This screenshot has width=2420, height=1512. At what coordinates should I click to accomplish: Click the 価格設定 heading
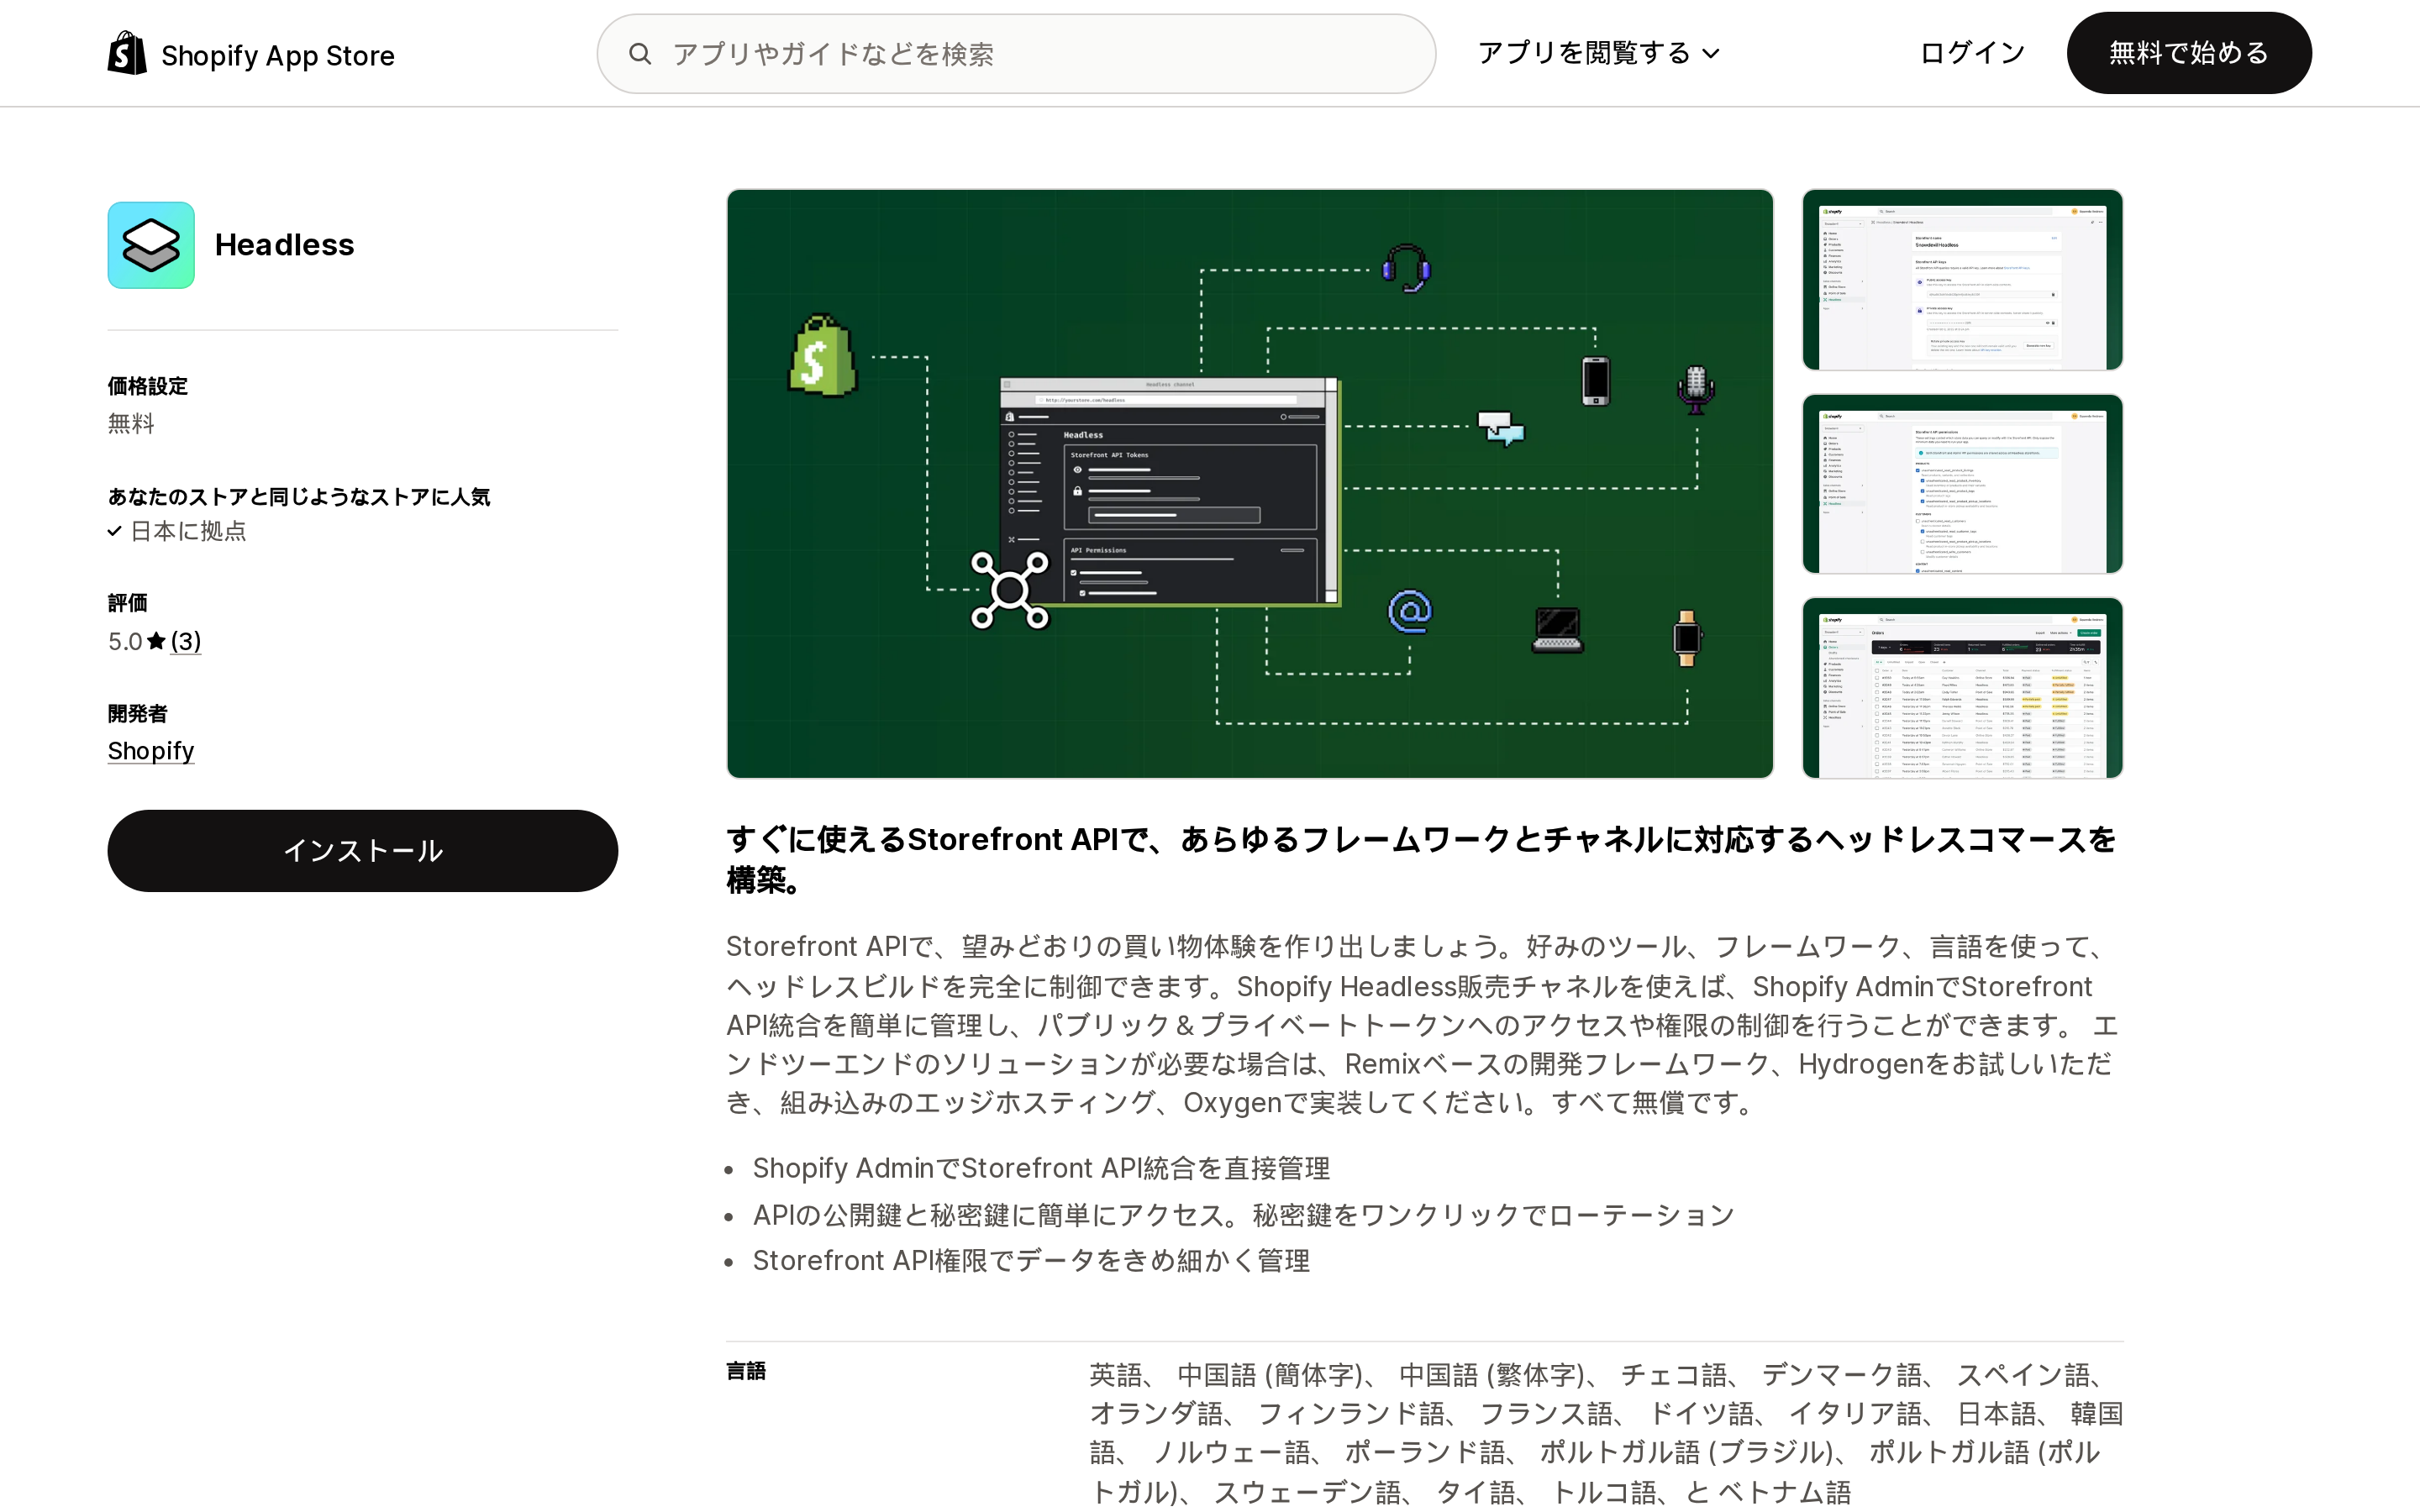(x=148, y=386)
